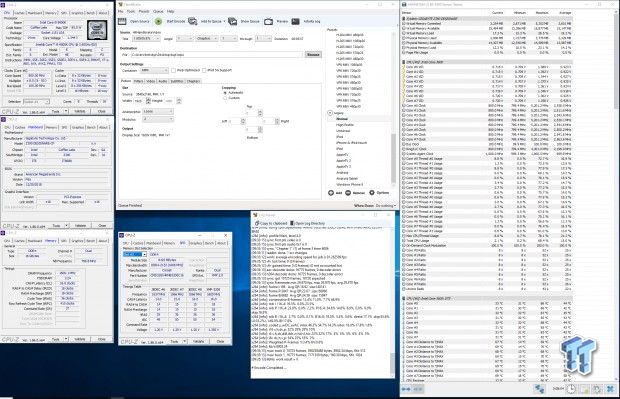Click the HWiNFO clock timer icon
This screenshot has height=399, width=620.
click(x=571, y=389)
